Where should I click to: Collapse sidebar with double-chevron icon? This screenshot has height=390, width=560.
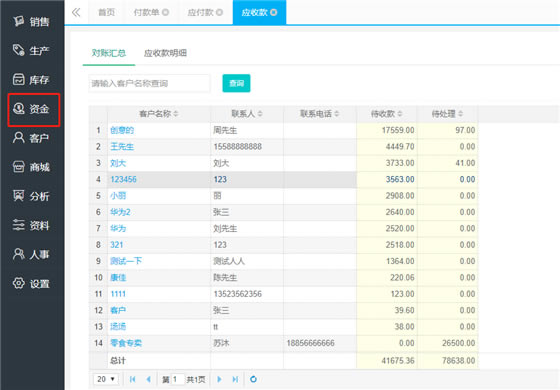[x=76, y=12]
